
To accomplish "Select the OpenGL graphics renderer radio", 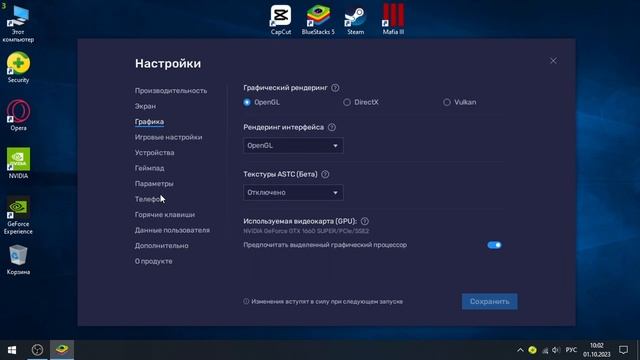I will [x=247, y=102].
